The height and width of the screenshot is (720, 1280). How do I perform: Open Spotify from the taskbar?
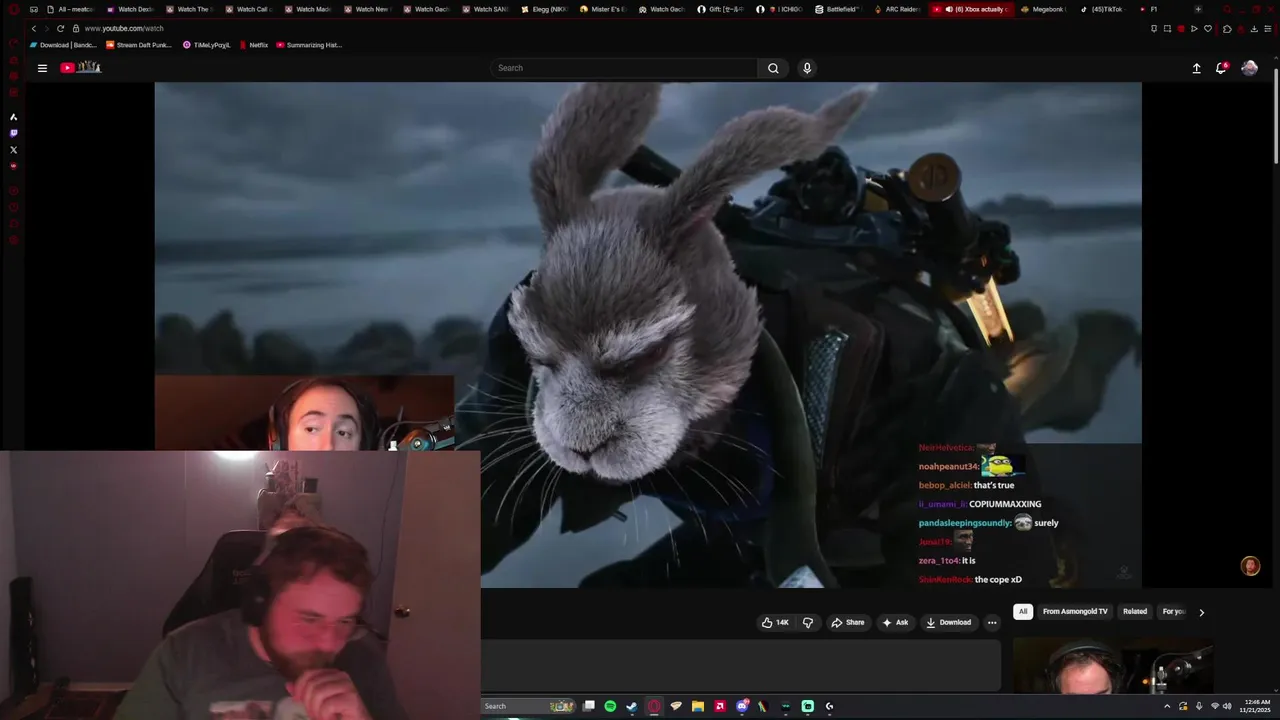(610, 706)
